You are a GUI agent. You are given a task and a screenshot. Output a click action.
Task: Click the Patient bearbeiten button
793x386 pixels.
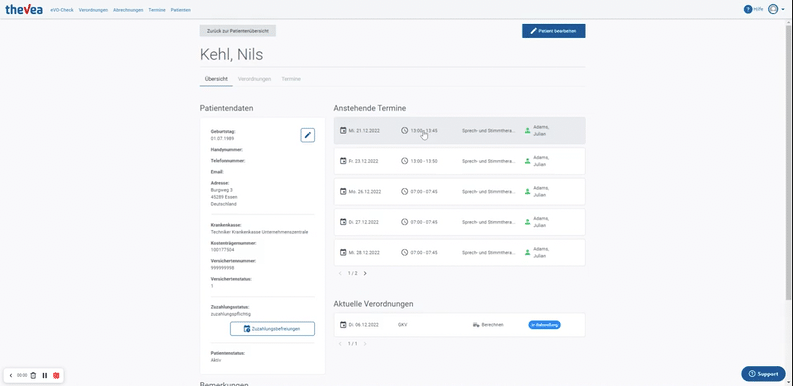pyautogui.click(x=554, y=31)
